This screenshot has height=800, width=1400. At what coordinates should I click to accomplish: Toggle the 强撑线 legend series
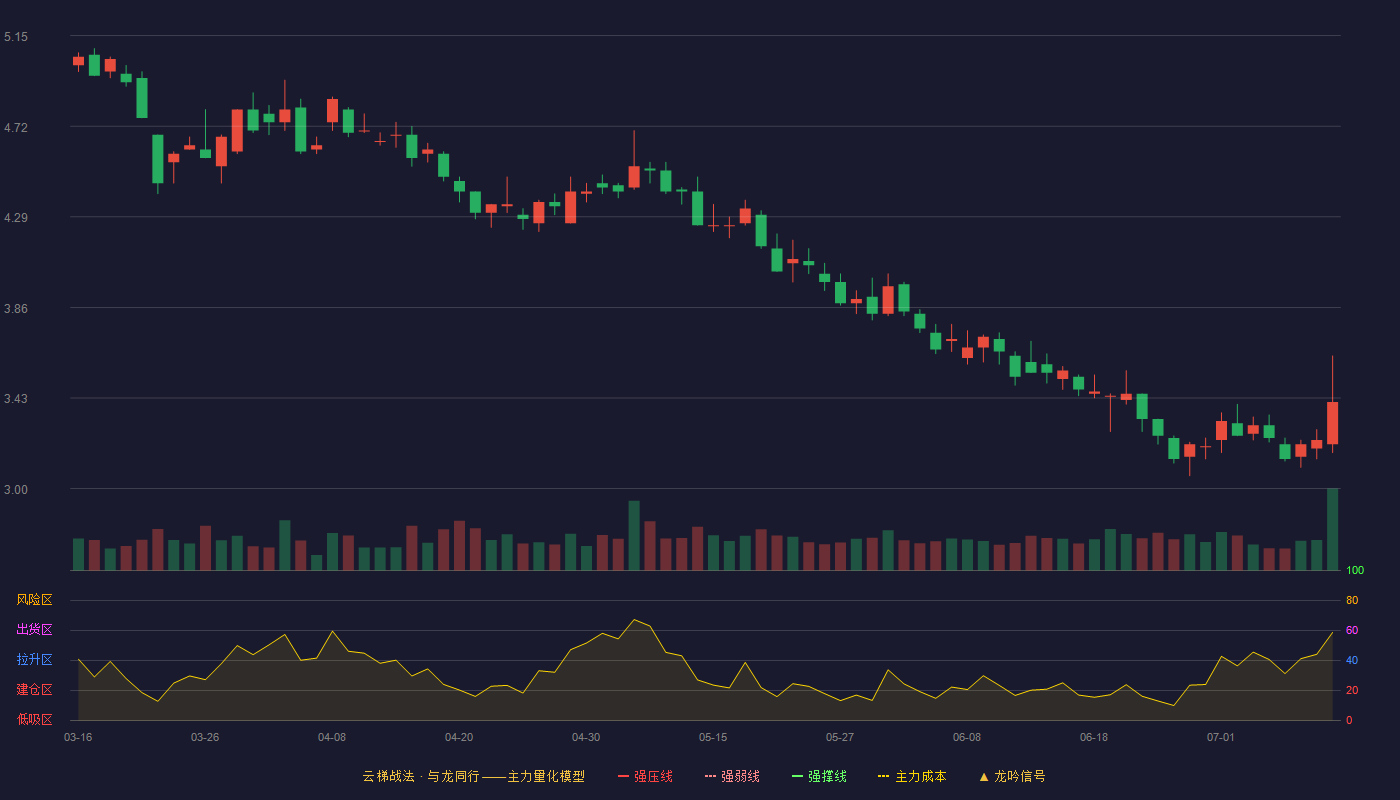[819, 776]
